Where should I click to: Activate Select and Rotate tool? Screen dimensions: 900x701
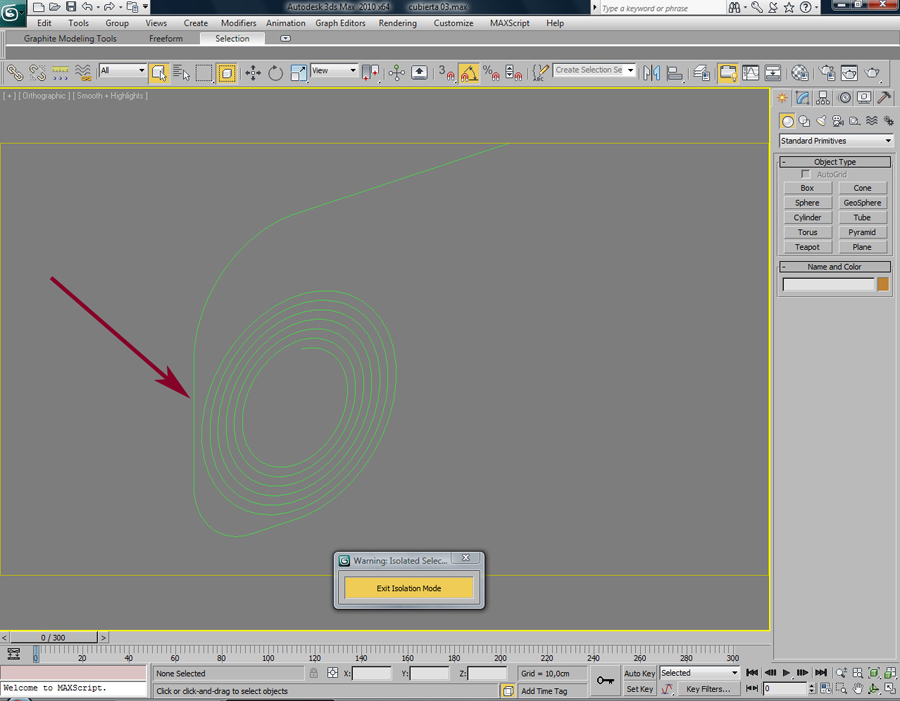pyautogui.click(x=276, y=73)
